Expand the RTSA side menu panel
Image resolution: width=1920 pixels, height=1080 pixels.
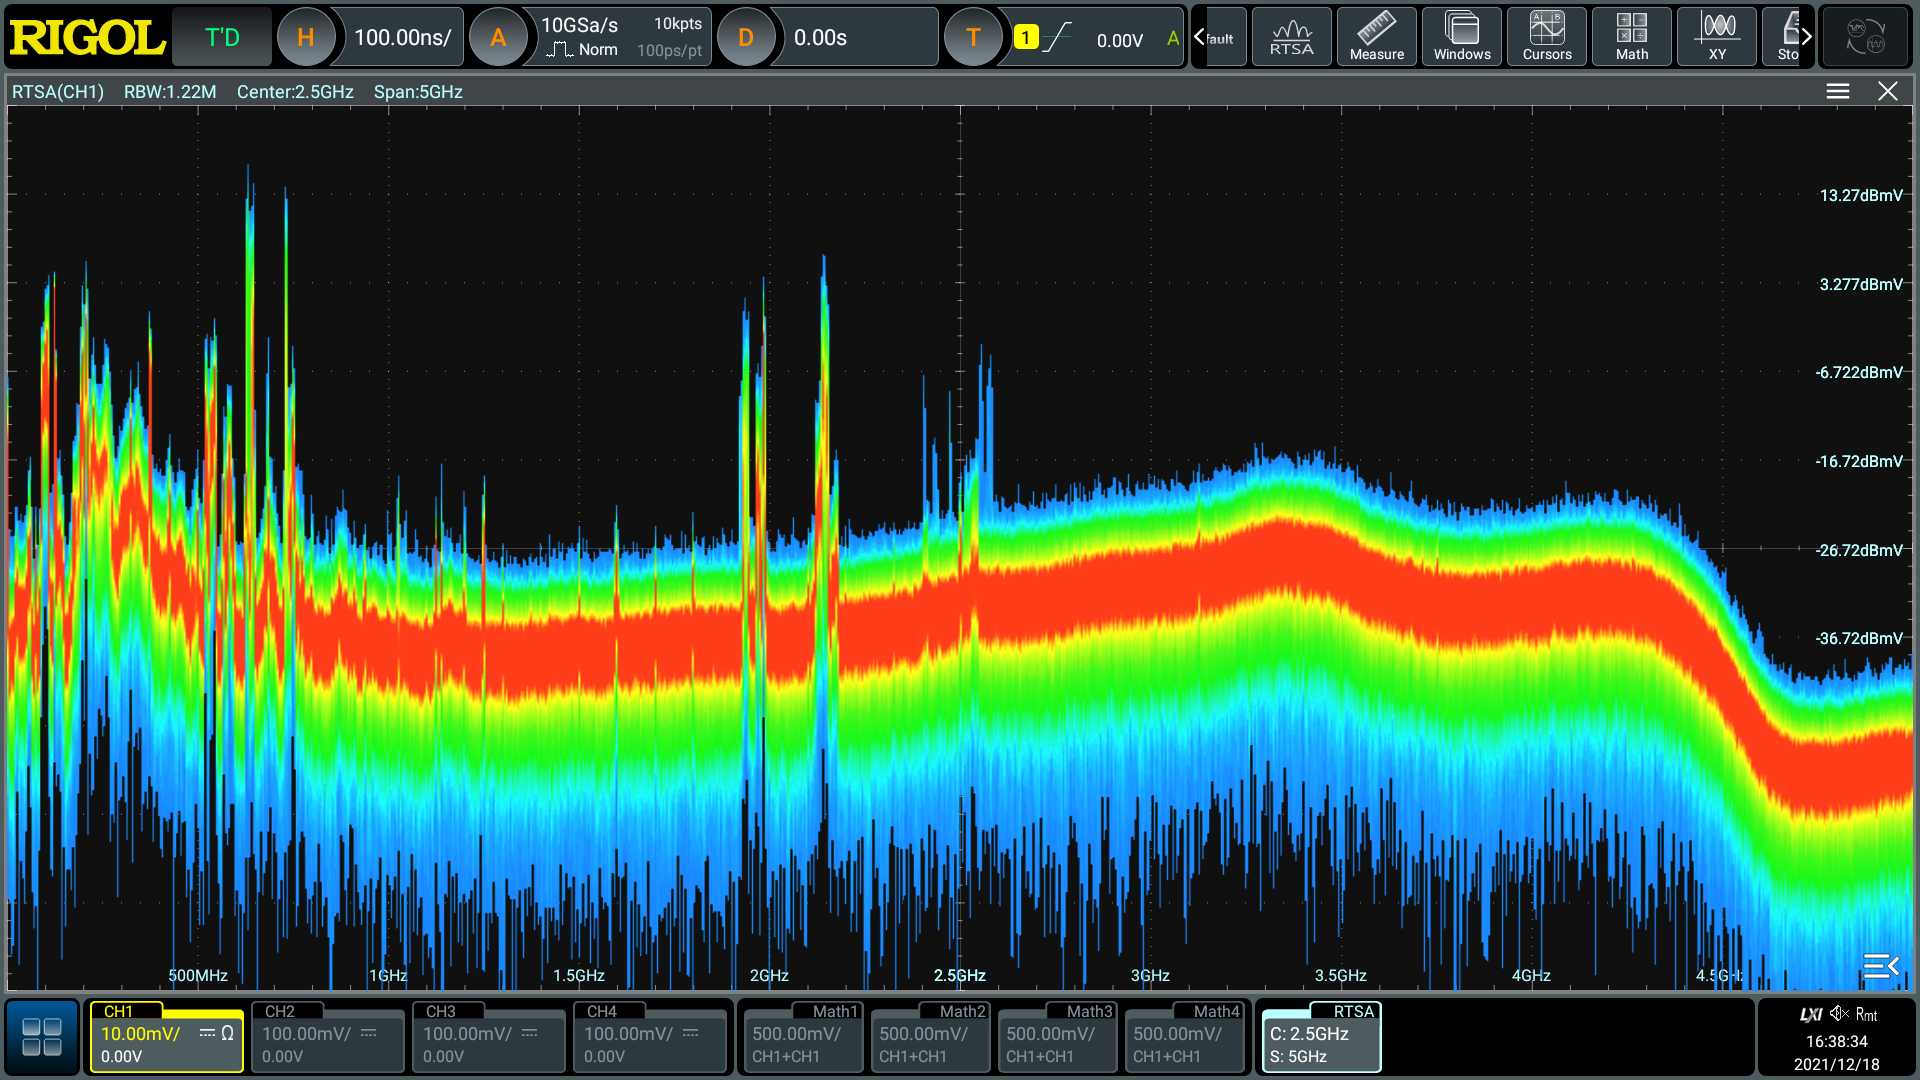(x=1881, y=965)
